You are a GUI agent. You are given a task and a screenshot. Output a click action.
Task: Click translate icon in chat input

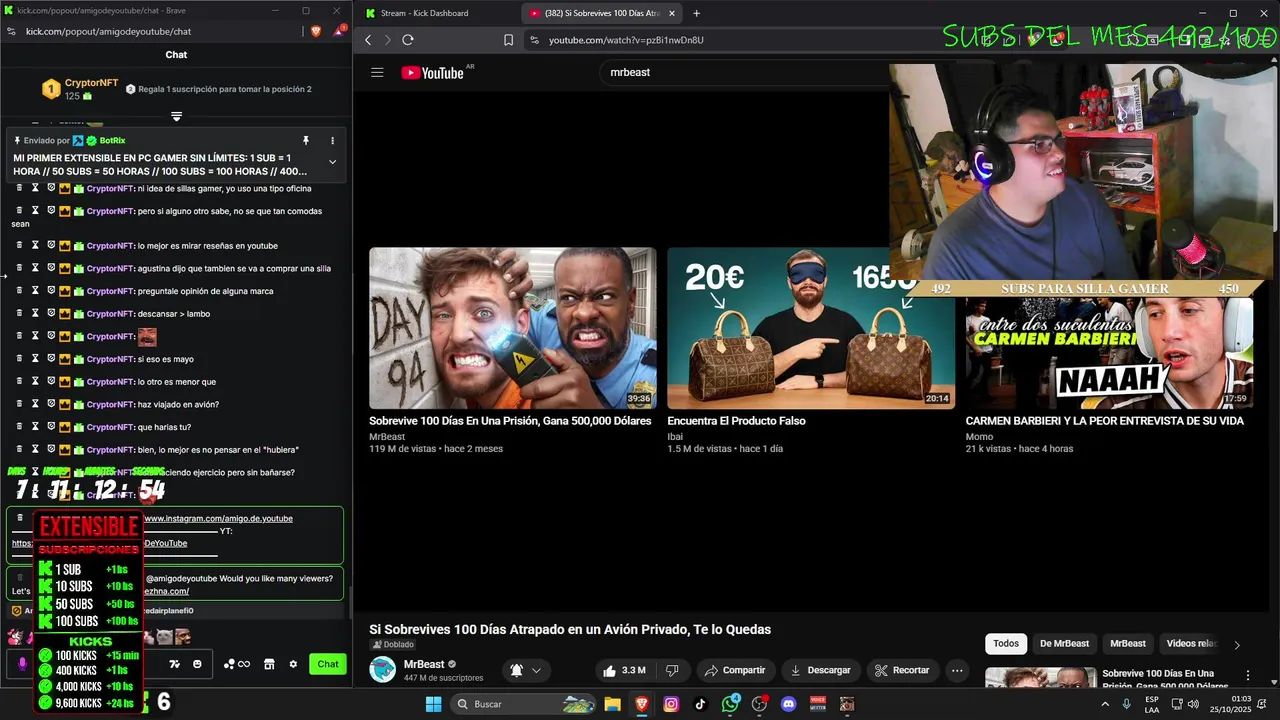point(174,664)
